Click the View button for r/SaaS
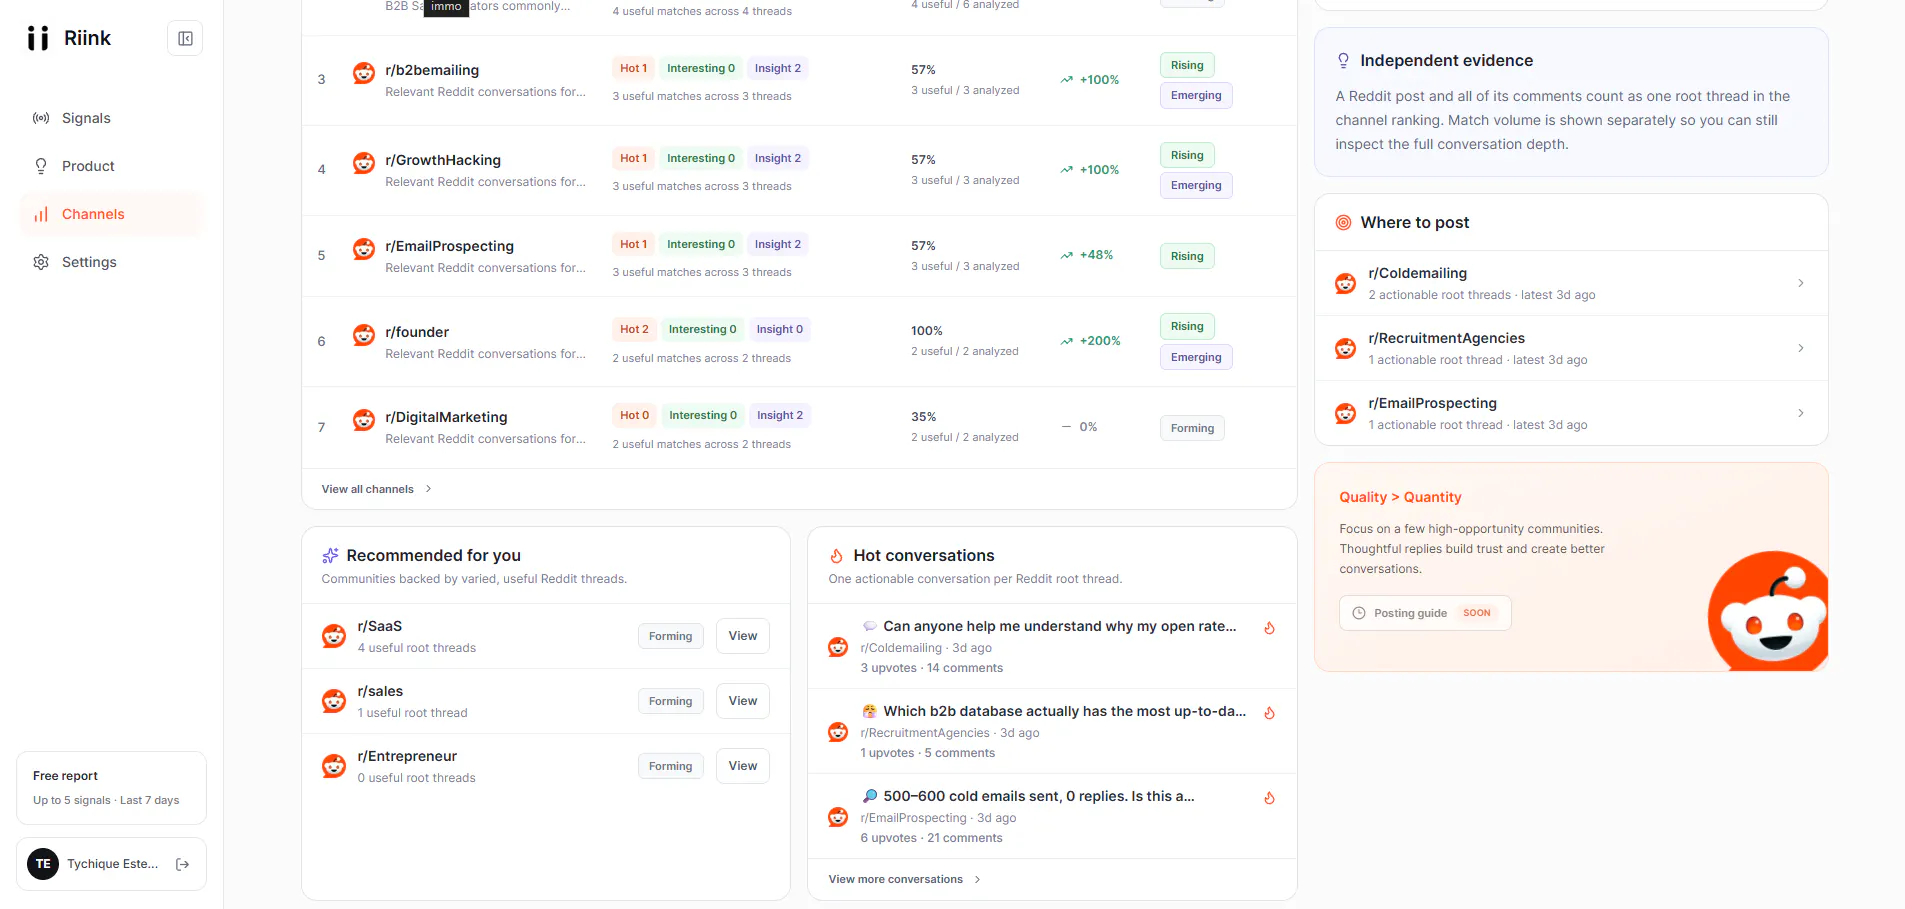1905x909 pixels. (x=743, y=636)
